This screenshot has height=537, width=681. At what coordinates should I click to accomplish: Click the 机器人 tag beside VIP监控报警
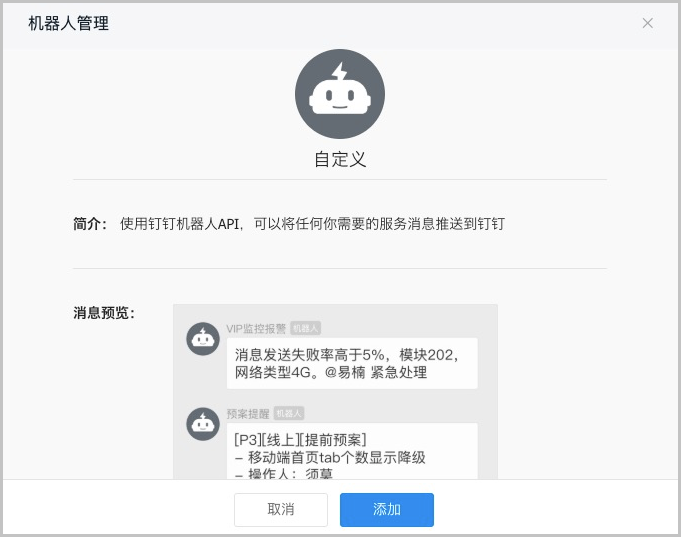click(306, 328)
